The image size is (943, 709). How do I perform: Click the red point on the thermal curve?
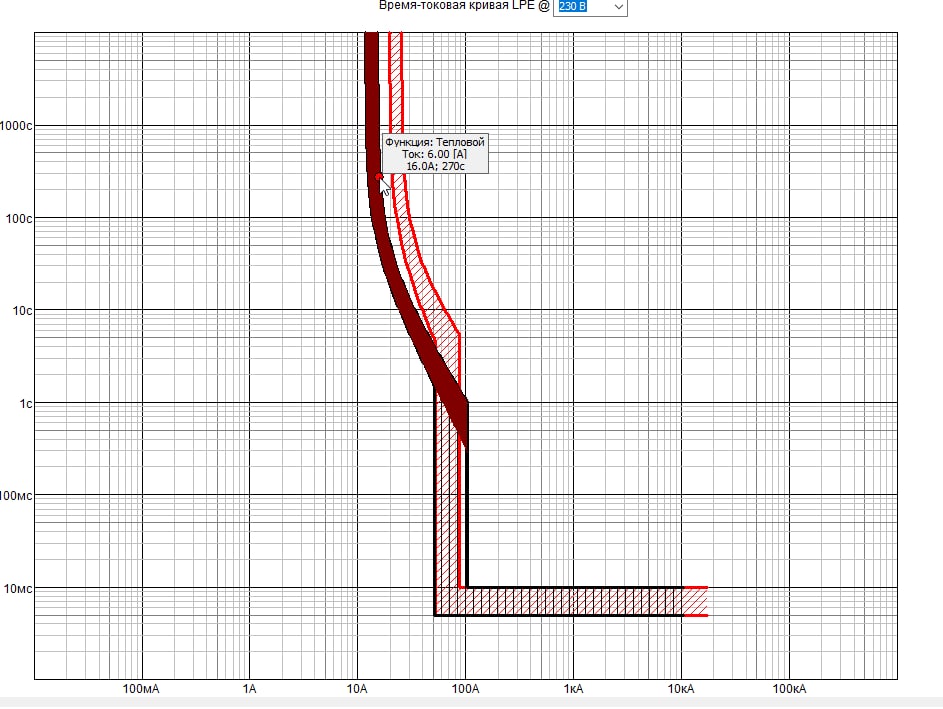click(x=379, y=177)
